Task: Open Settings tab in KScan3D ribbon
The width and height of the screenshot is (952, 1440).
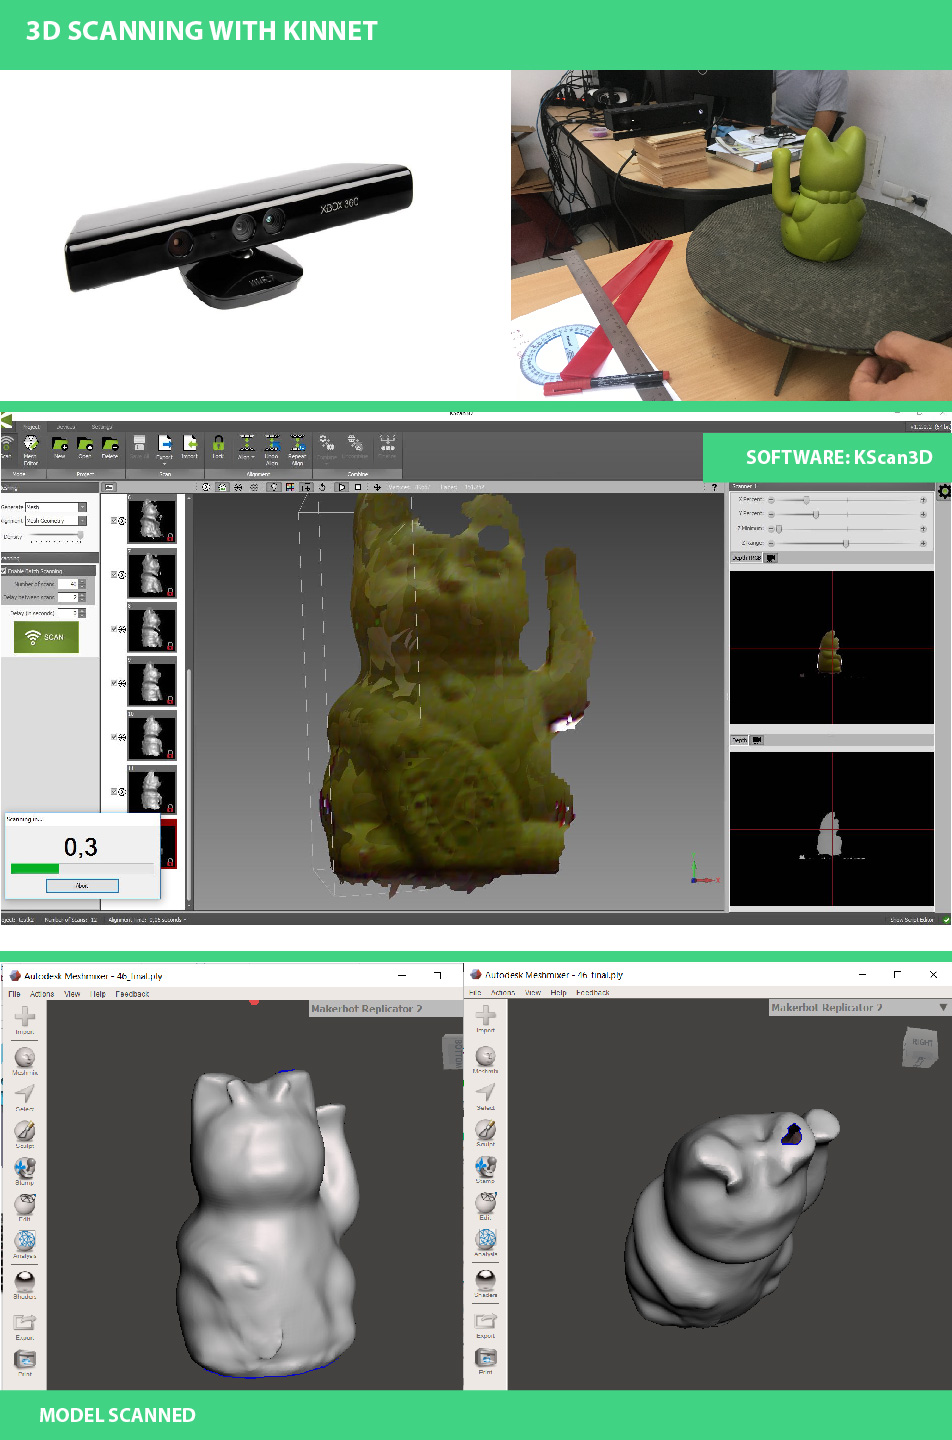Action: click(101, 427)
